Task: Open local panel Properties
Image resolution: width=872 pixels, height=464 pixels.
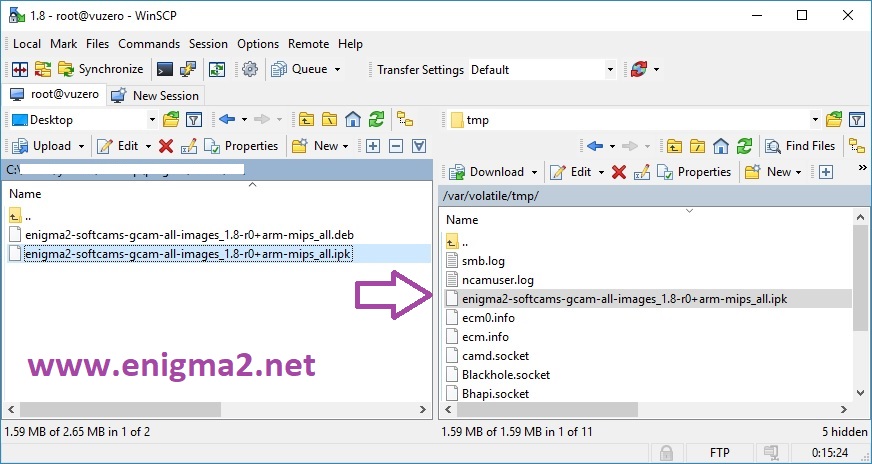Action: pyautogui.click(x=241, y=146)
